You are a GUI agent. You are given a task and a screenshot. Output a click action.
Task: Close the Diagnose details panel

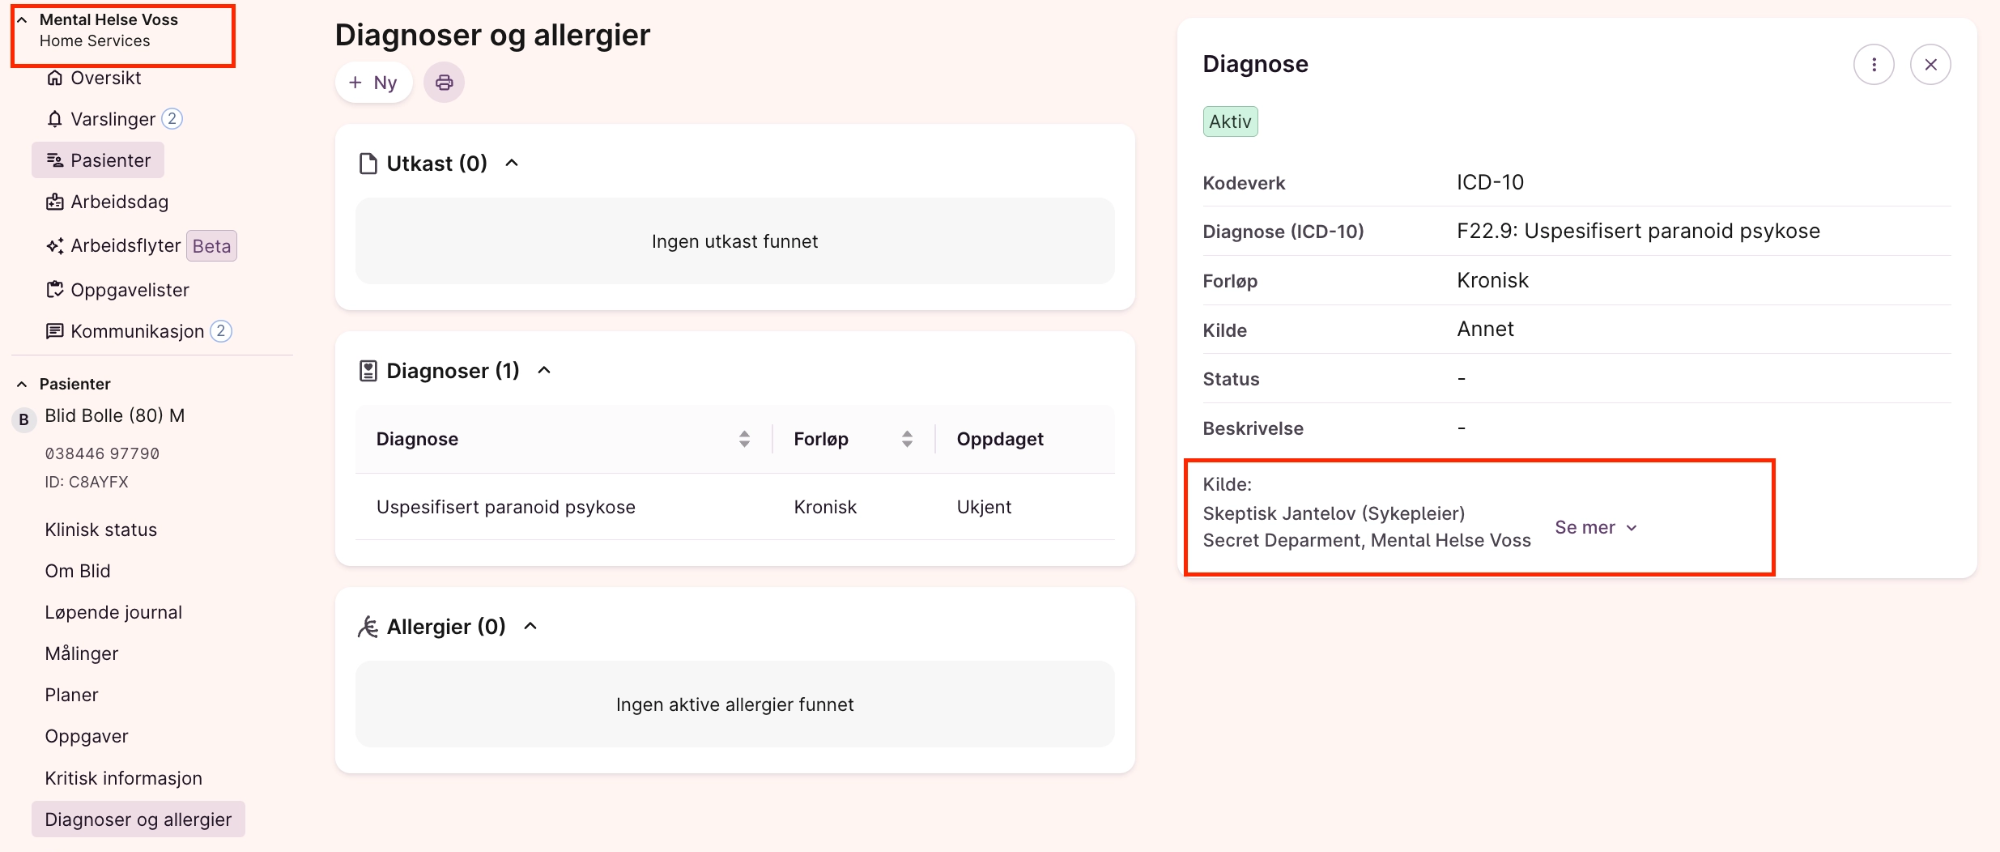[1930, 65]
